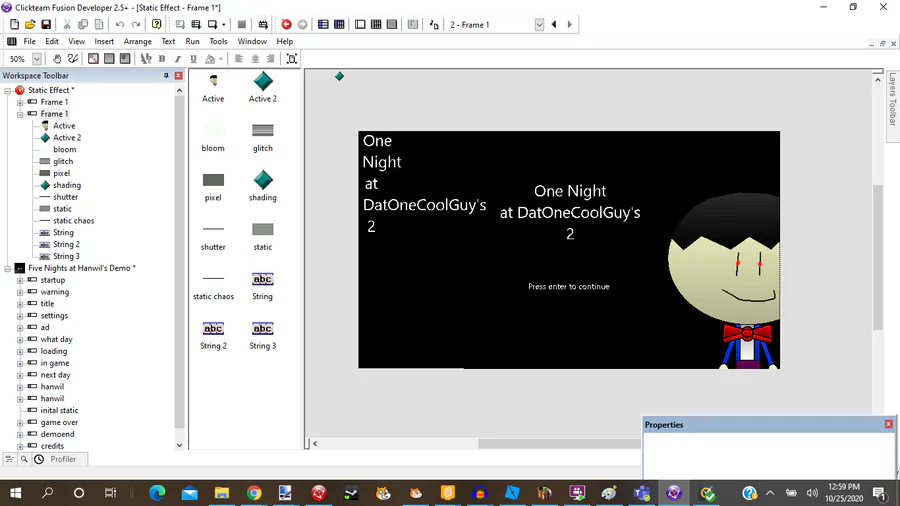Click the grey Forward navigation circle icon
The height and width of the screenshot is (506, 900).
coord(302,25)
